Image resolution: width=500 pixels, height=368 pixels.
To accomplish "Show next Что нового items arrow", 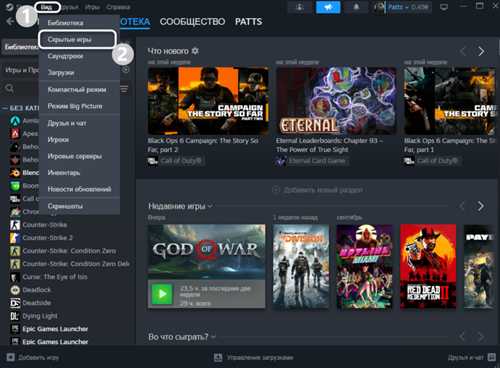I will click(481, 51).
